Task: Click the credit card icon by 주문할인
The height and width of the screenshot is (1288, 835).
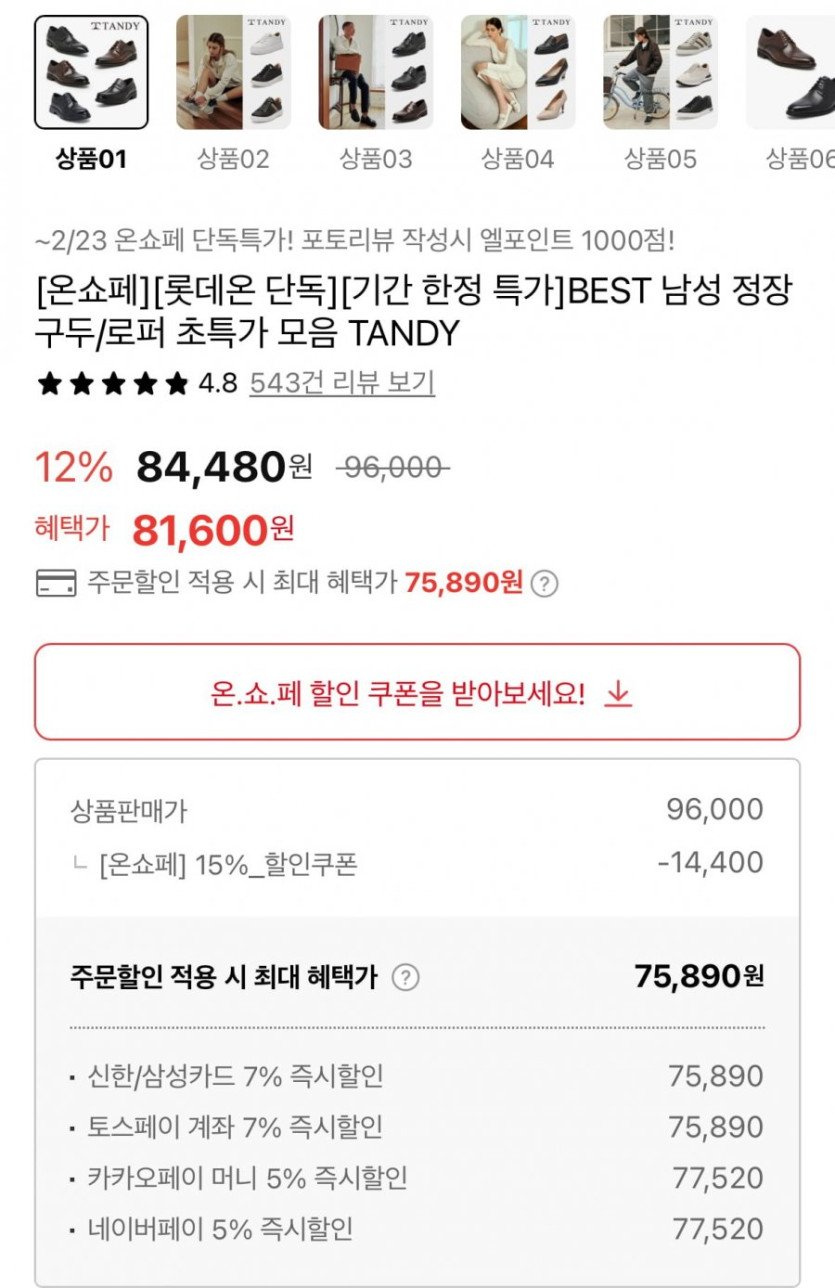Action: [55, 583]
